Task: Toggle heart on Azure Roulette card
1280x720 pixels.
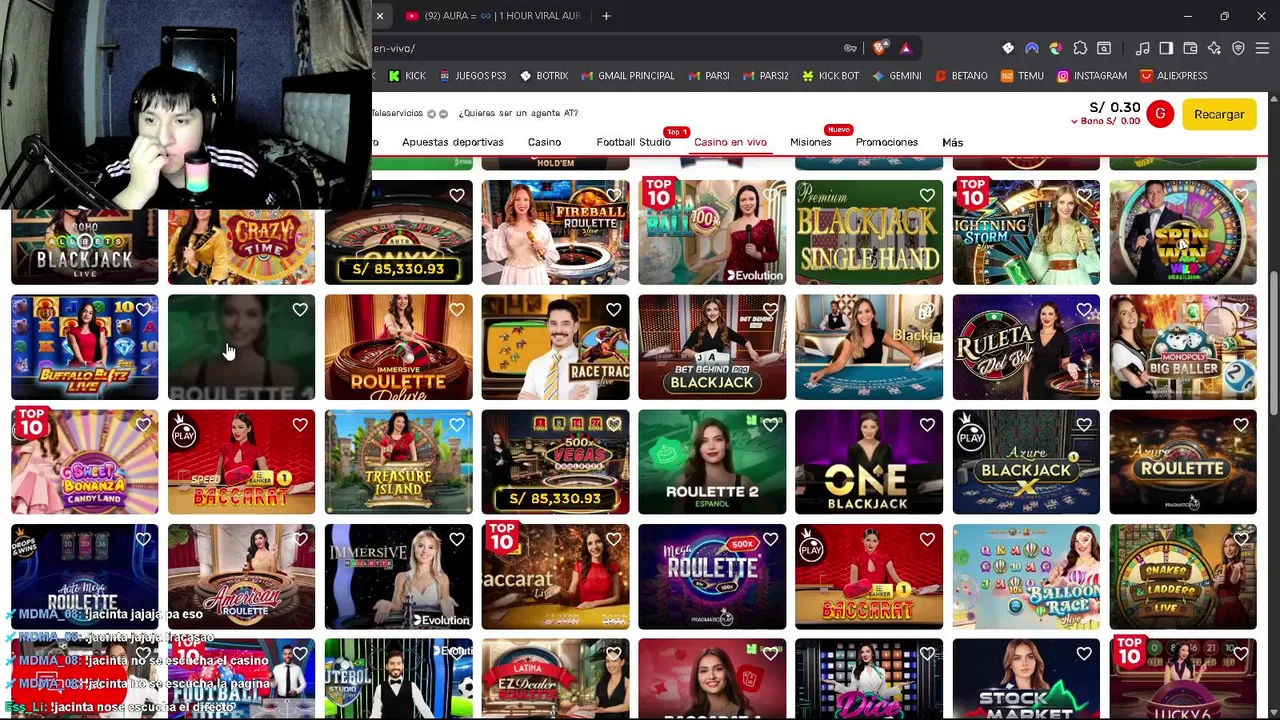Action: click(x=1241, y=425)
